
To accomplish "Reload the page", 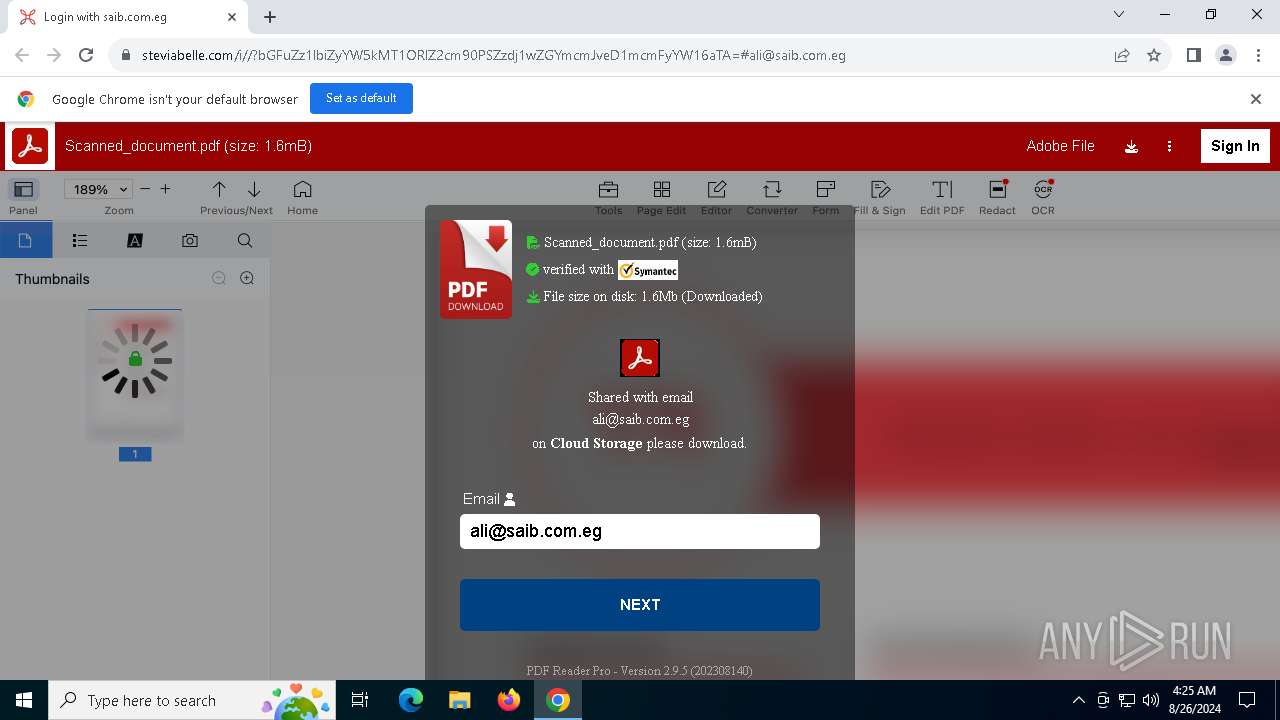I will click(86, 56).
